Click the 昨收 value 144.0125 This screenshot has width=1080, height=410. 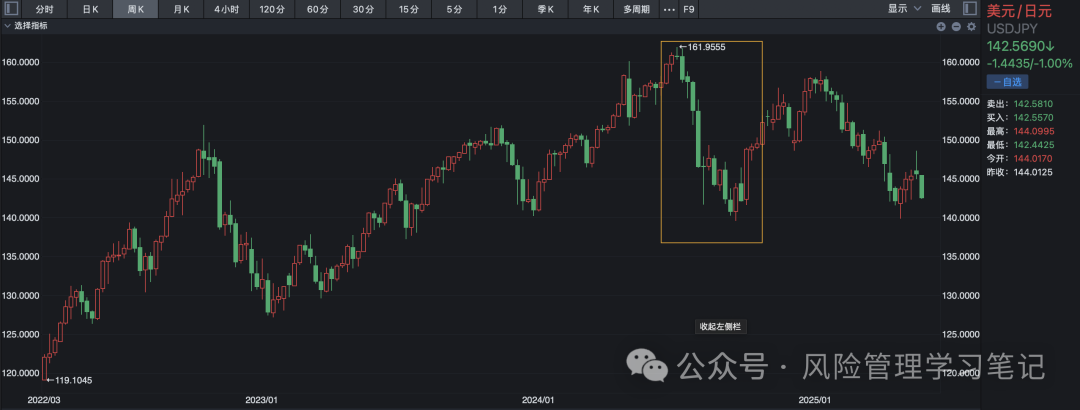1034,172
